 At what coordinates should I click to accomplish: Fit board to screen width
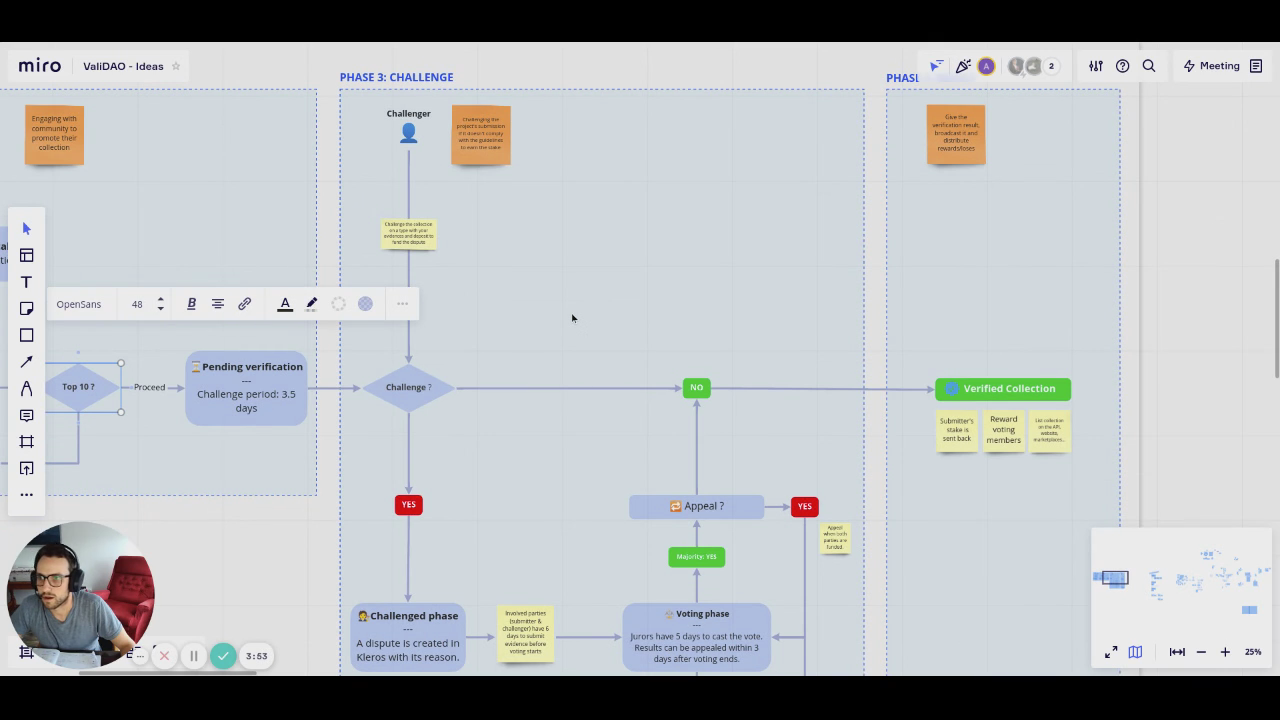[1177, 652]
